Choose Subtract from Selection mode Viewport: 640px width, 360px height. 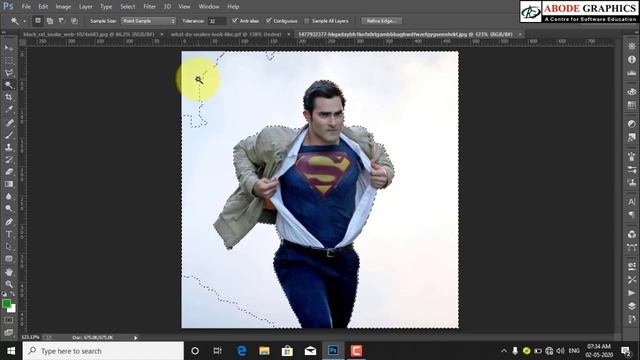click(x=62, y=20)
